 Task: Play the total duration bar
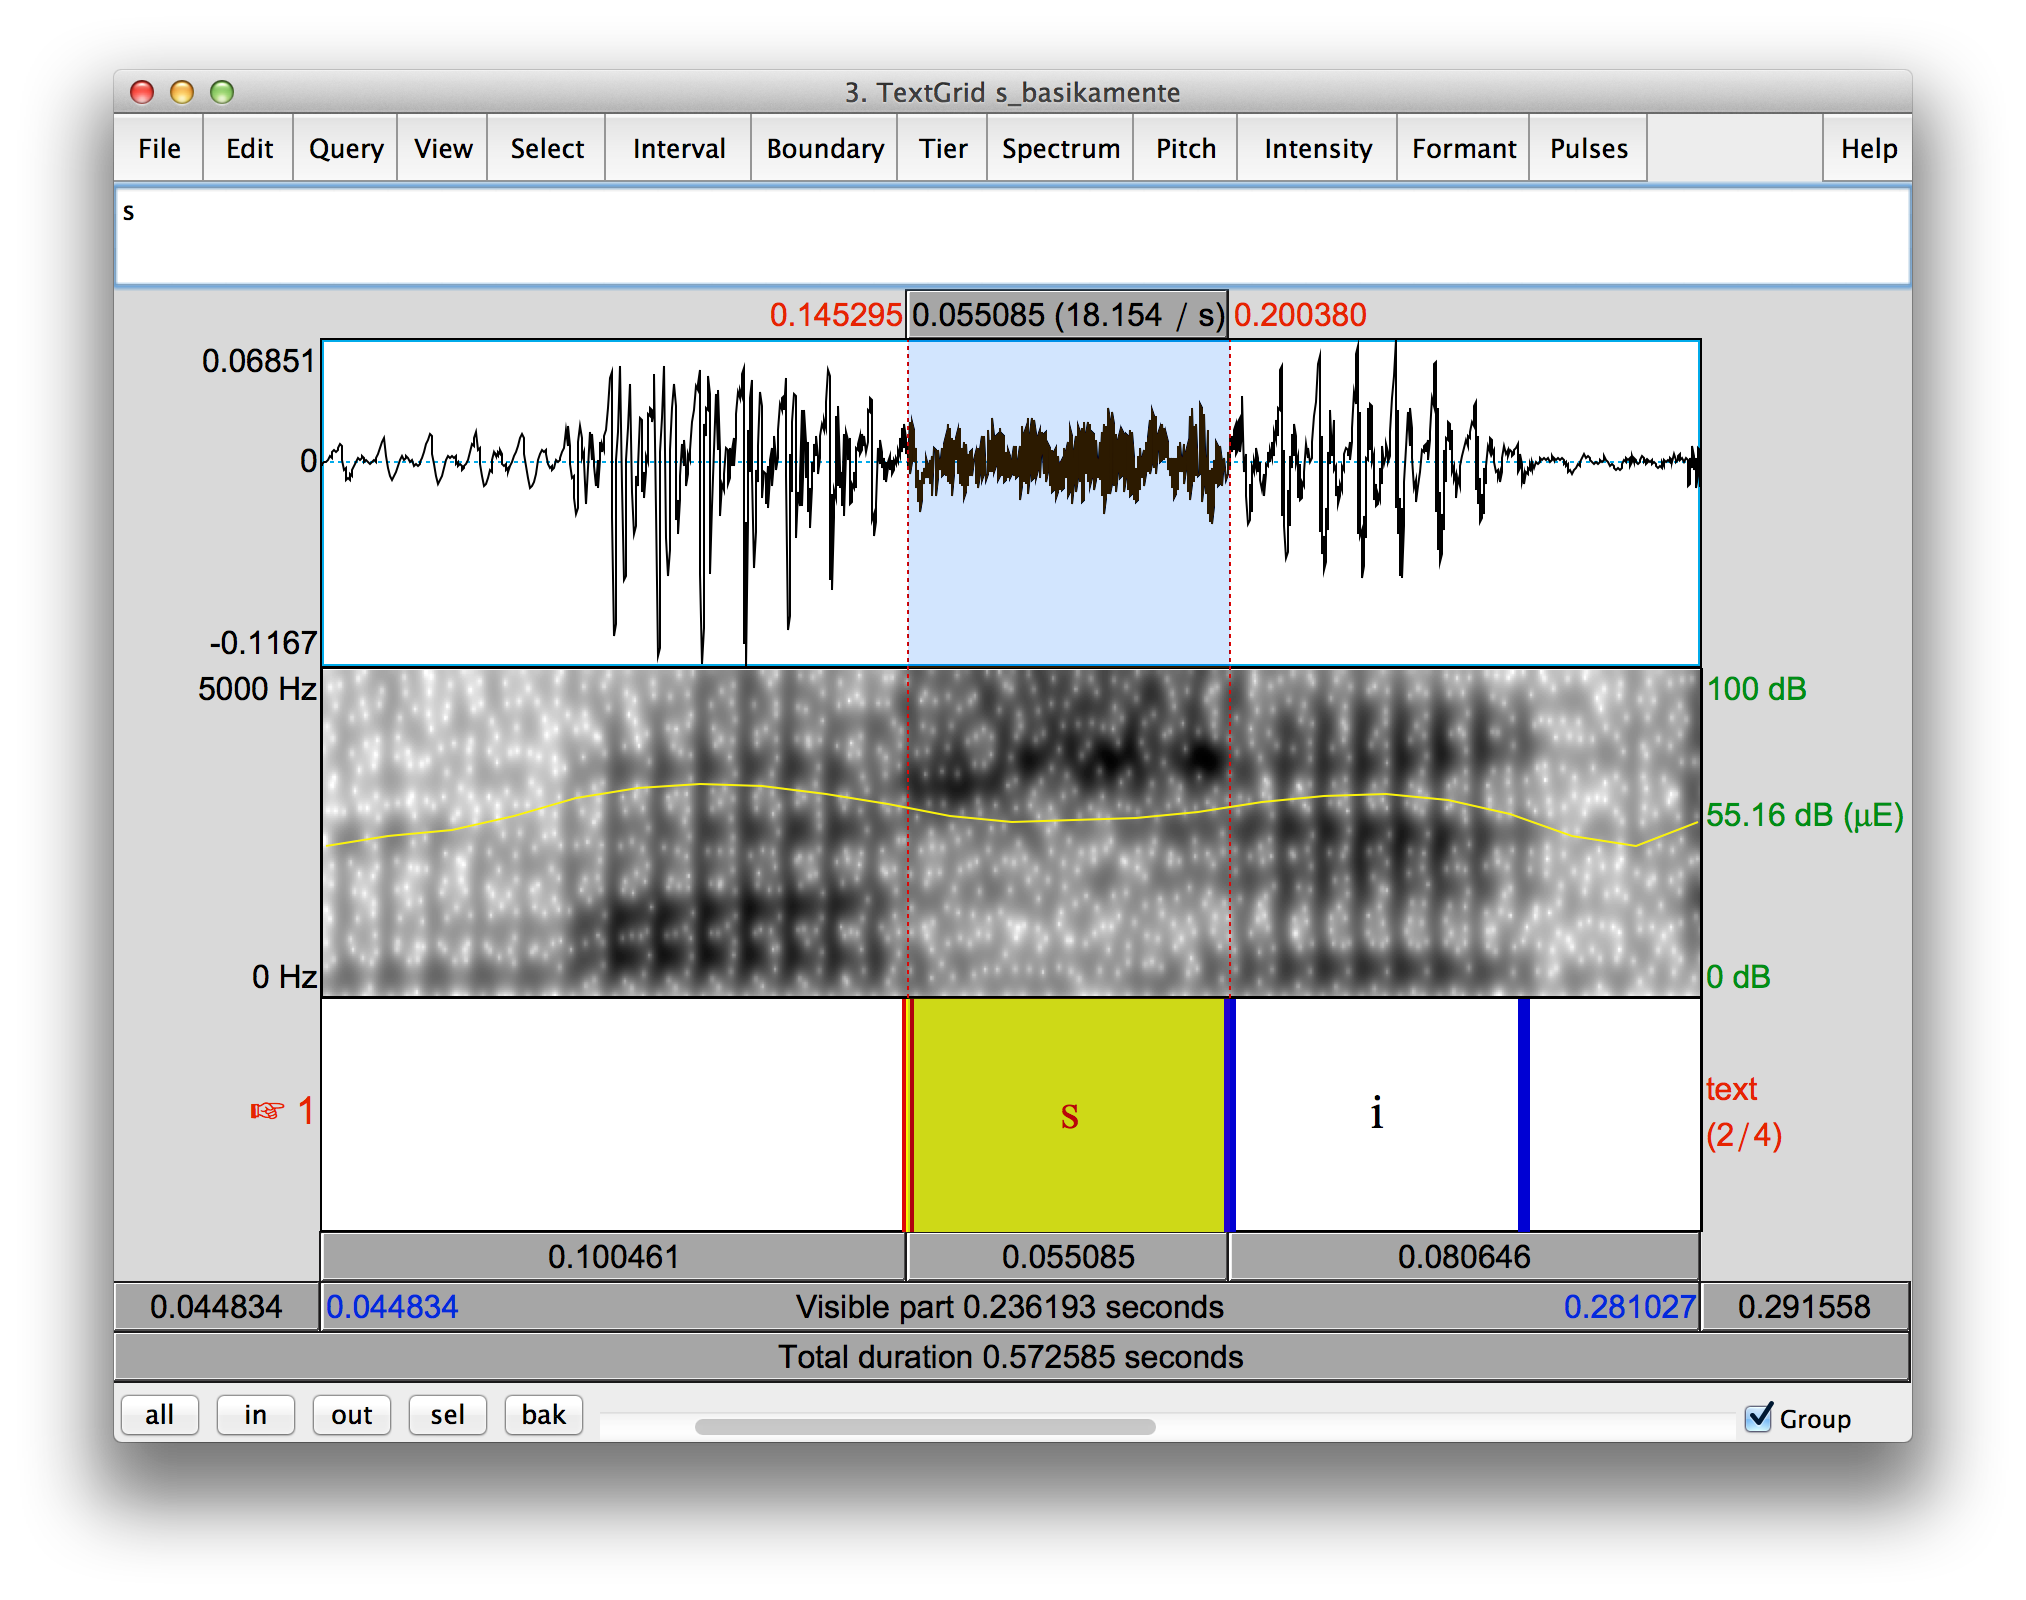click(x=1010, y=1357)
